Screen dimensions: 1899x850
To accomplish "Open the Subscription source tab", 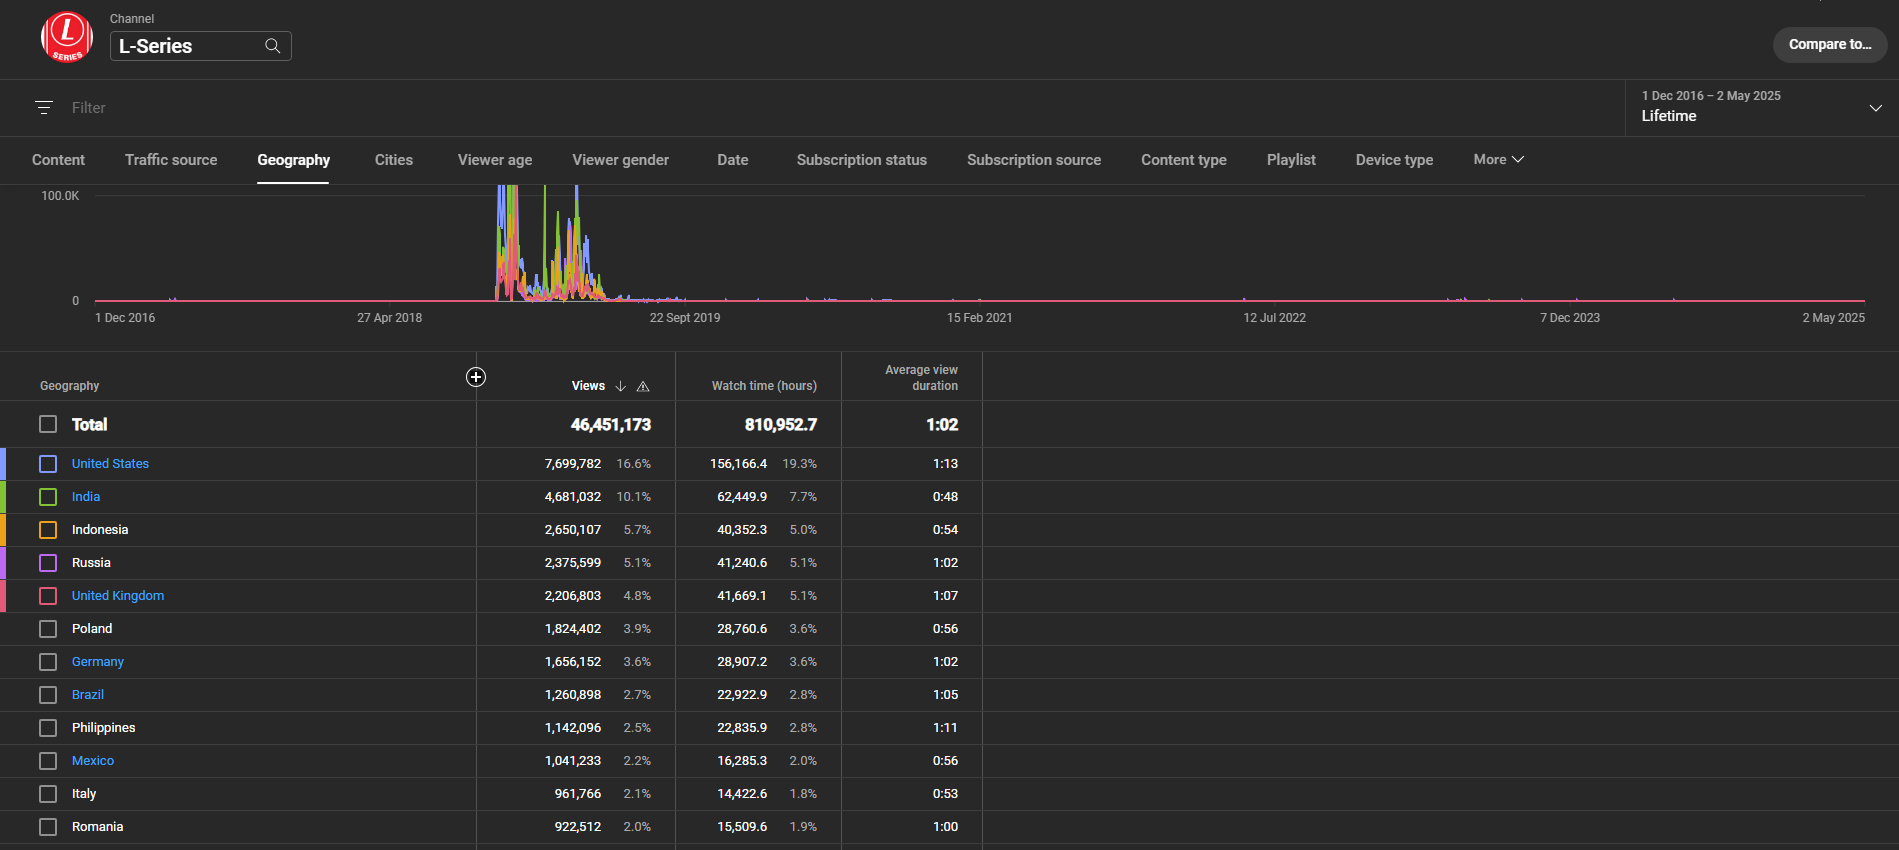I will [1034, 160].
